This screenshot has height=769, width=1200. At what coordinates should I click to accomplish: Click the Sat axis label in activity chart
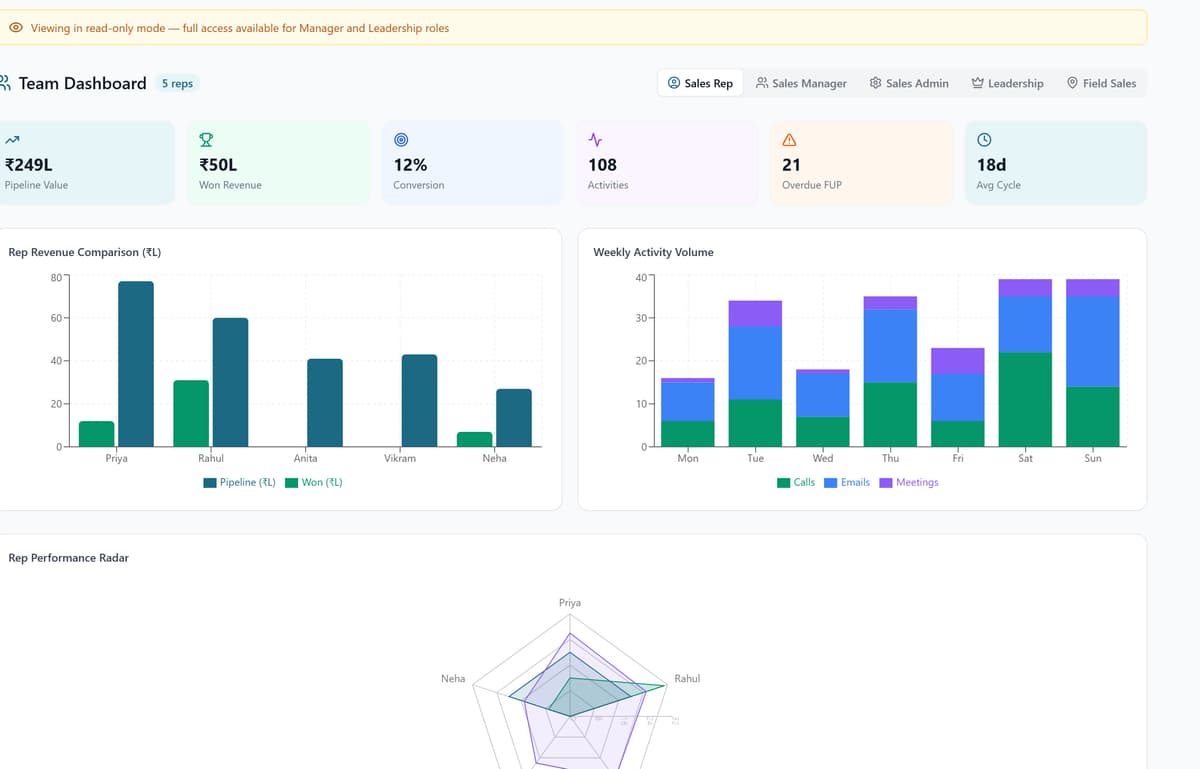pos(1025,458)
